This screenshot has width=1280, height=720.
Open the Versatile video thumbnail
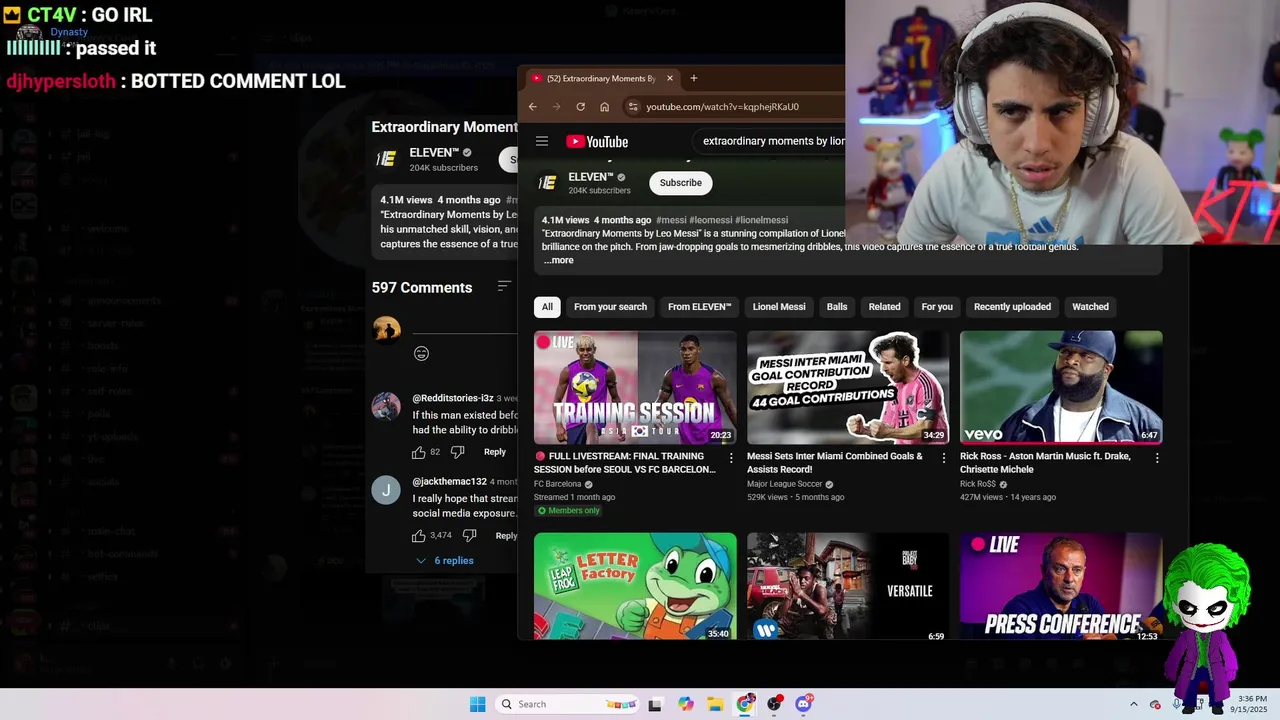tap(848, 586)
